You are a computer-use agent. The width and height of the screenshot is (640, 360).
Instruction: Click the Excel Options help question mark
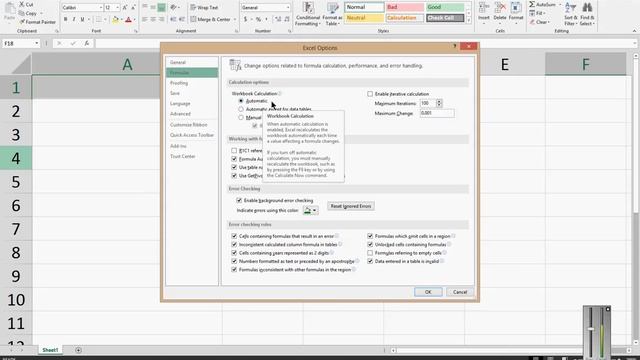click(455, 46)
